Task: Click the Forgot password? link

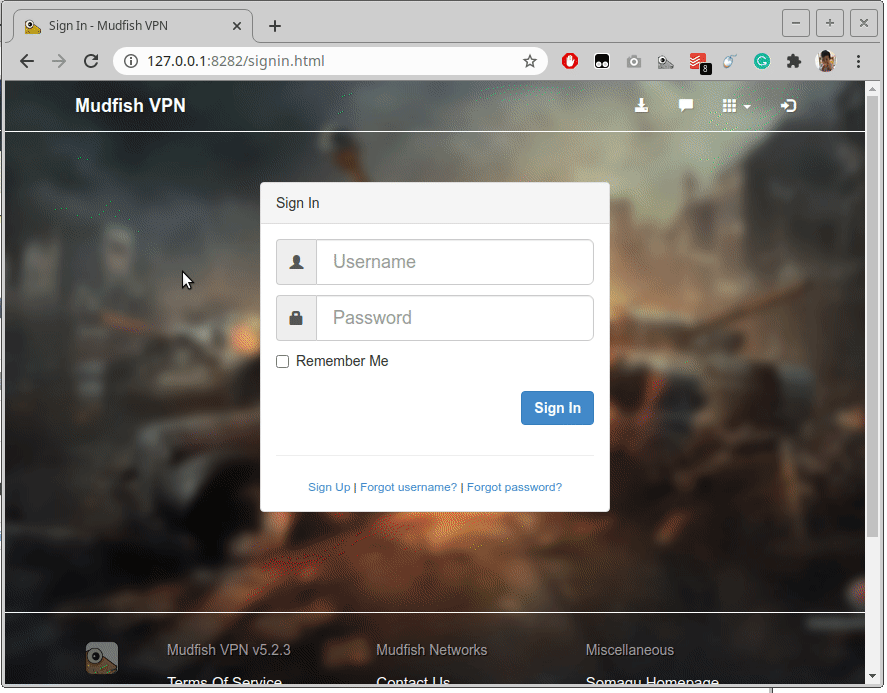Action: (x=514, y=487)
